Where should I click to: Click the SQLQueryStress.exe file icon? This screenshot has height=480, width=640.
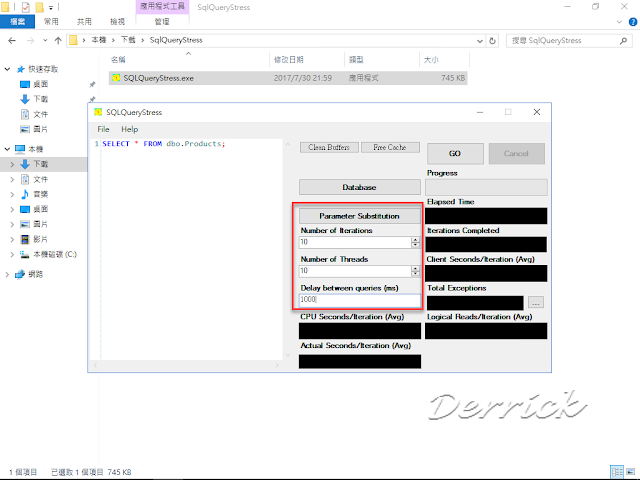pos(116,78)
